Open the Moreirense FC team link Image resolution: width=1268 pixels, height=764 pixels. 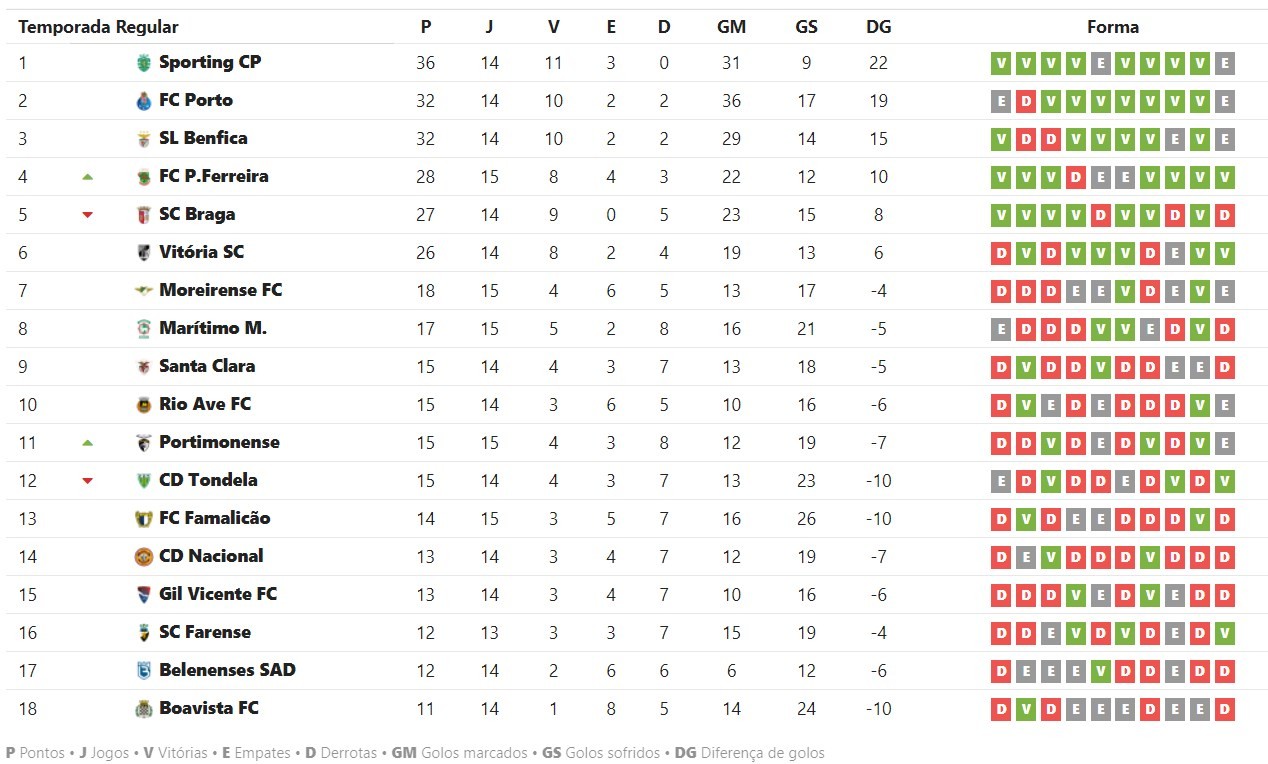pyautogui.click(x=220, y=291)
